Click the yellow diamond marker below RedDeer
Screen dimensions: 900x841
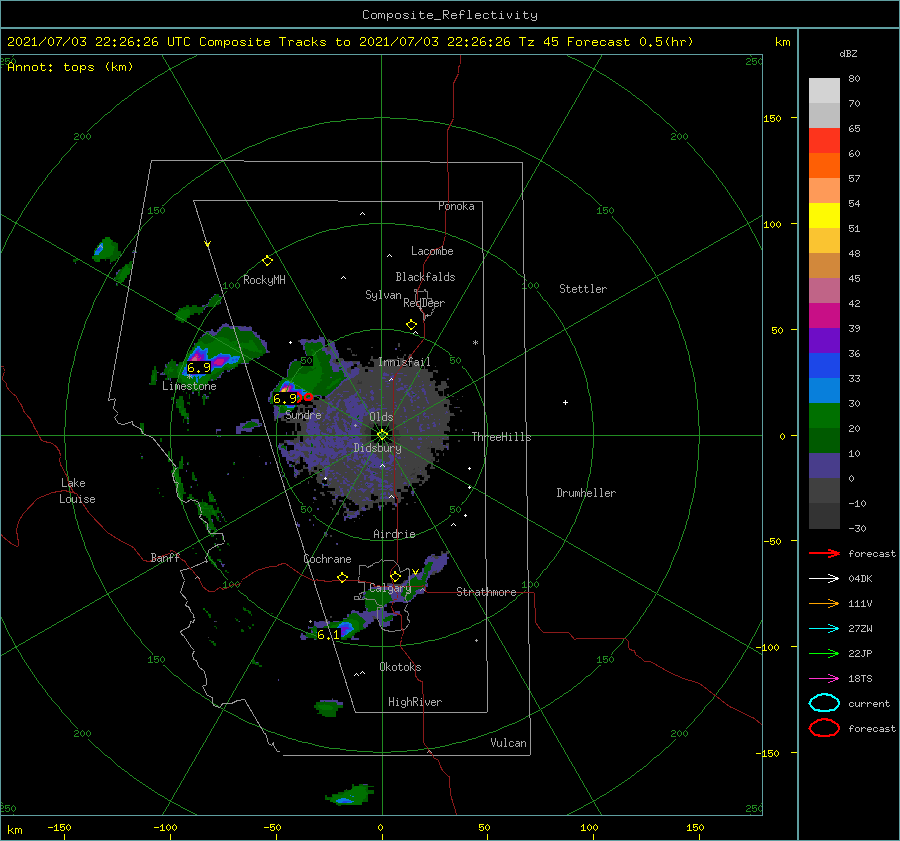(411, 325)
